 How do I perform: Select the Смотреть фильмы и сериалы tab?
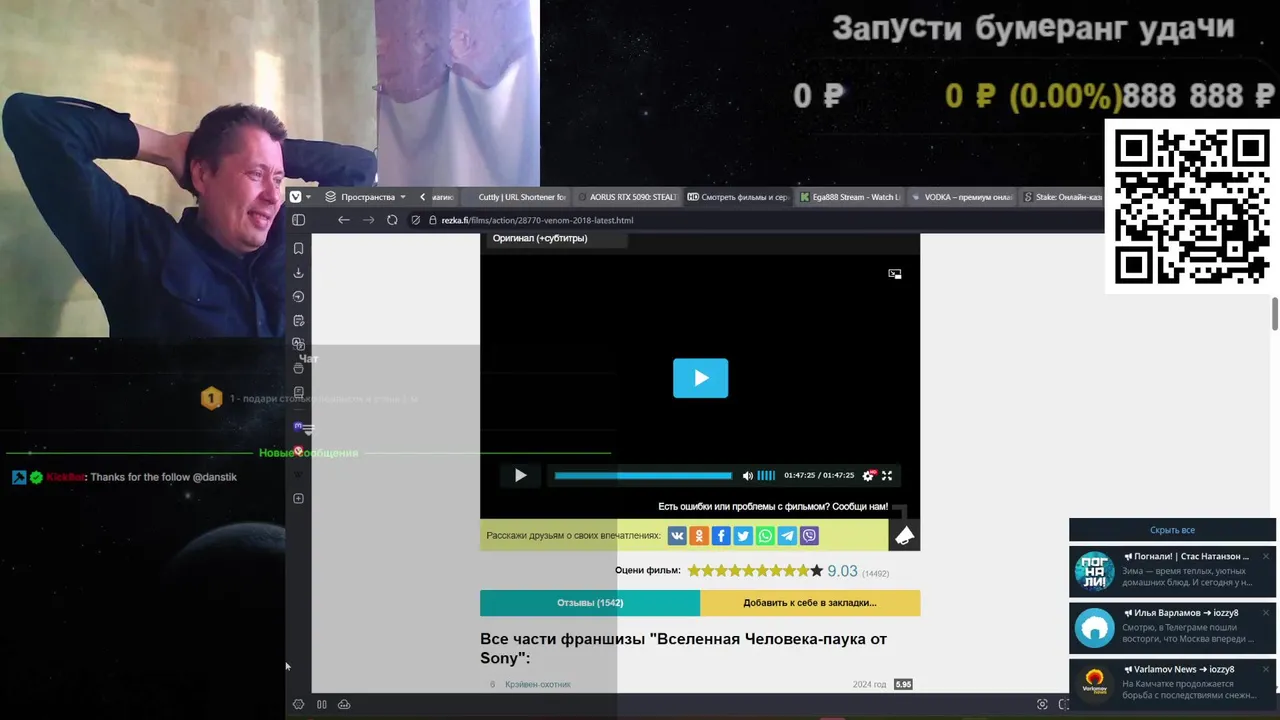tap(738, 197)
